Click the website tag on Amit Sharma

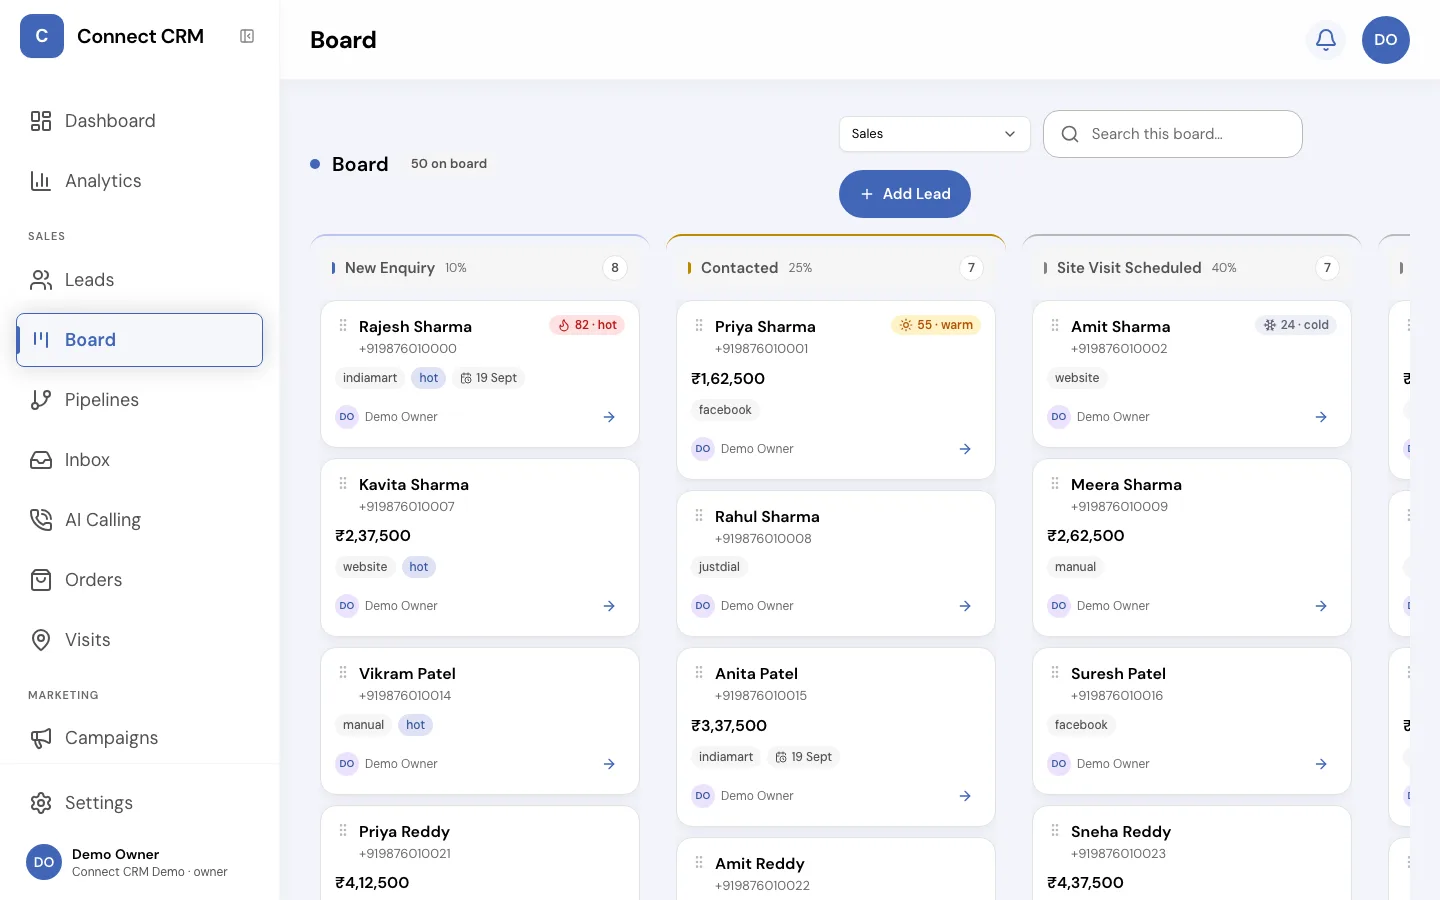coord(1077,378)
